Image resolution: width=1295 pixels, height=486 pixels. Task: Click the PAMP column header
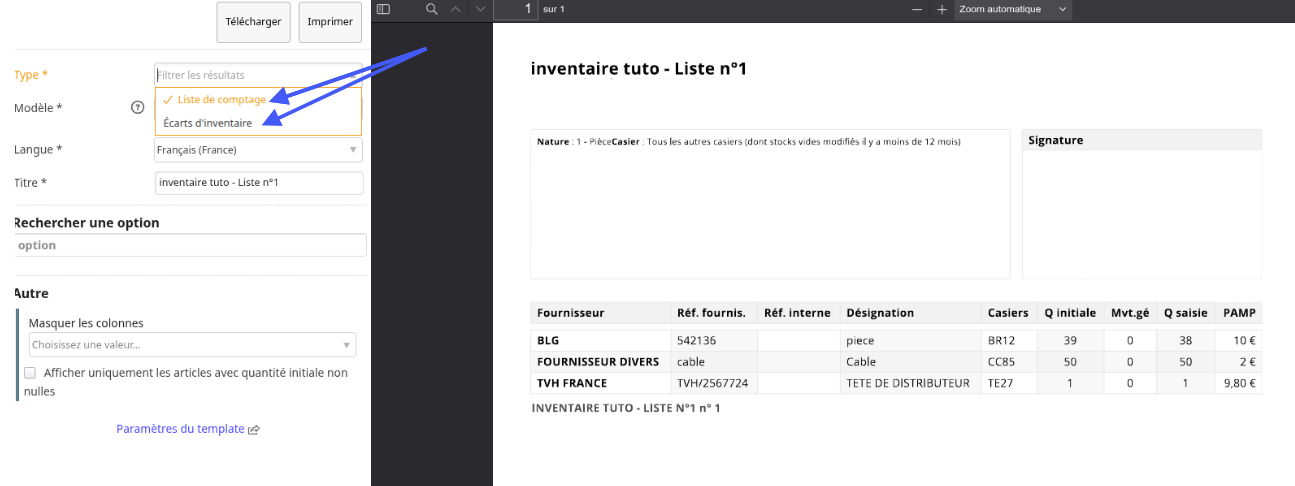[1239, 313]
